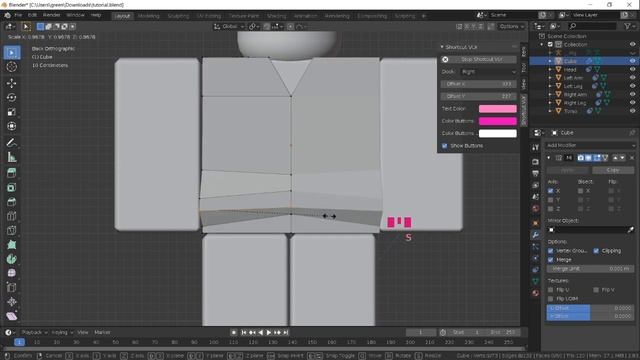Click the Stop Shortcut VUr button
The height and width of the screenshot is (360, 640).
(x=478, y=60)
